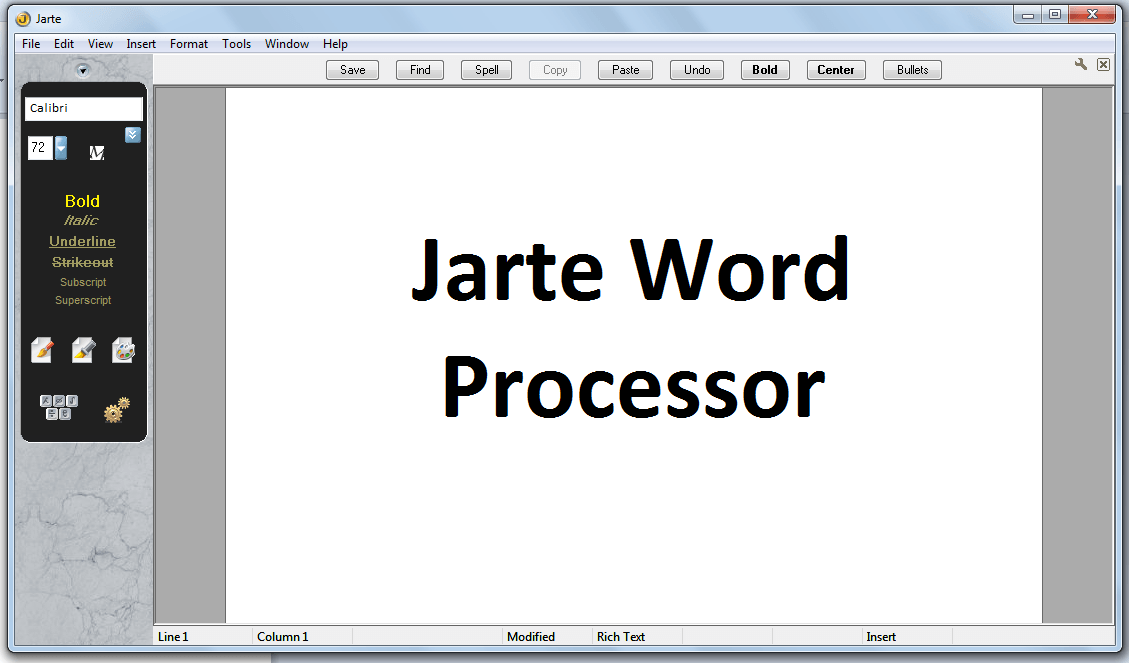Open the Tools menu
Screen dimensions: 1129x663
pyautogui.click(x=236, y=44)
